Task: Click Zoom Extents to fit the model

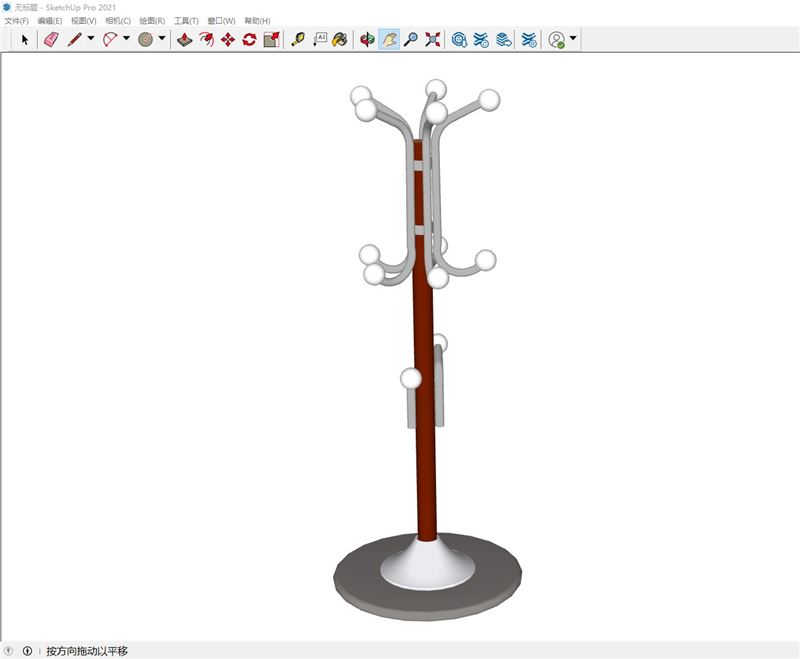Action: (433, 40)
